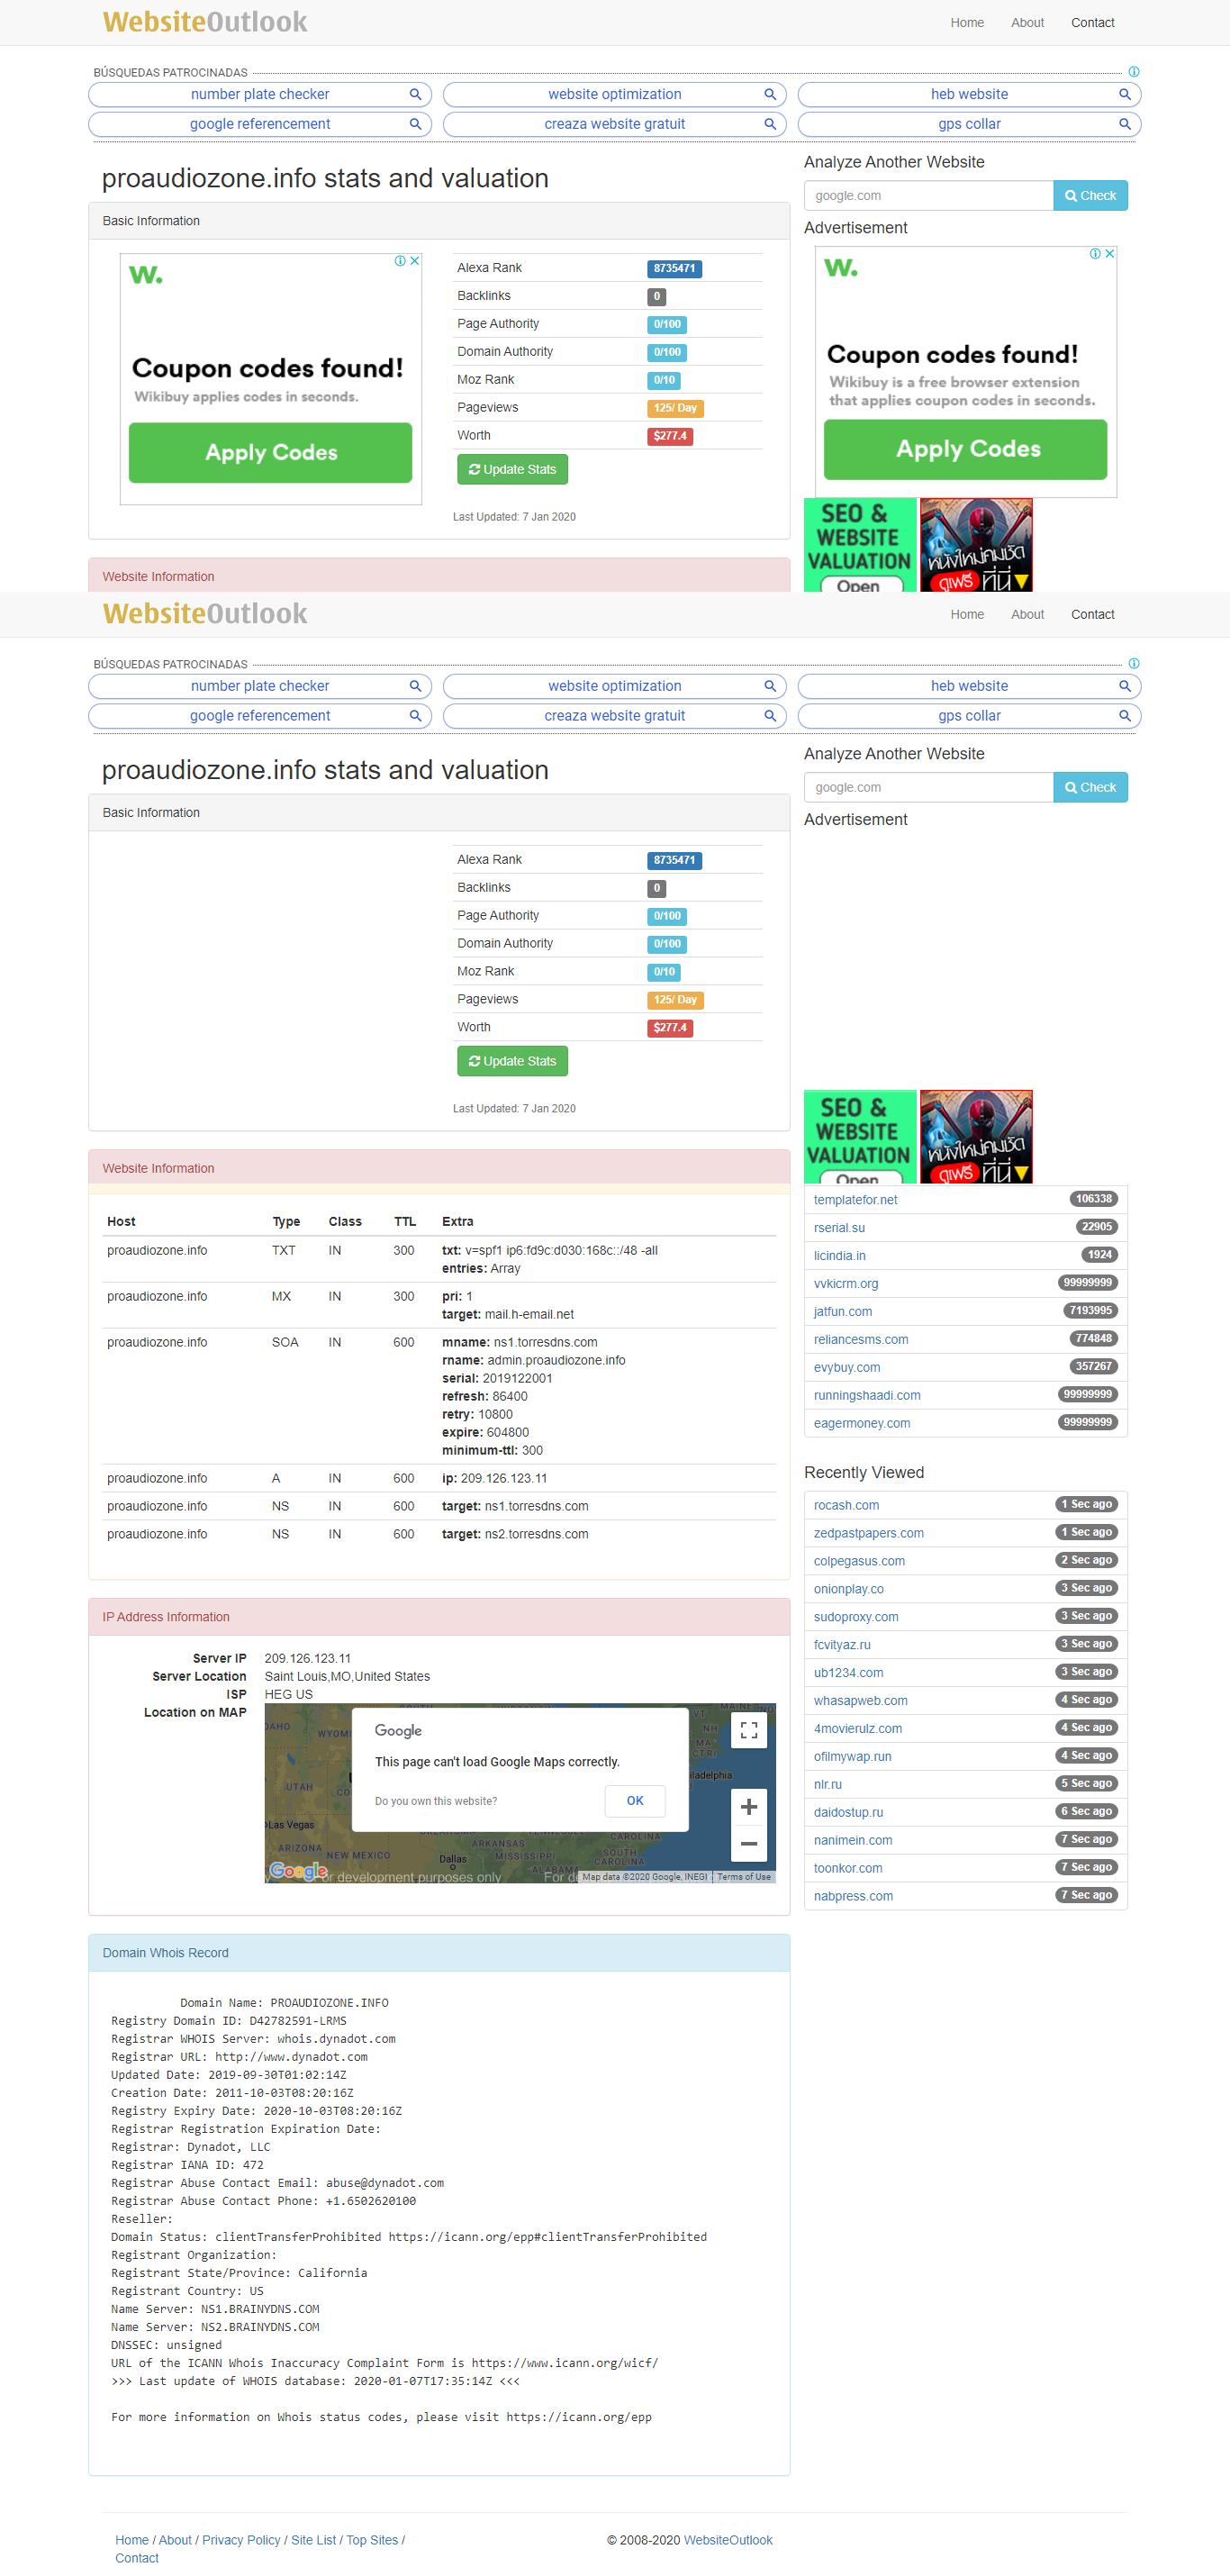Open Site List in the footer

coord(313,2540)
